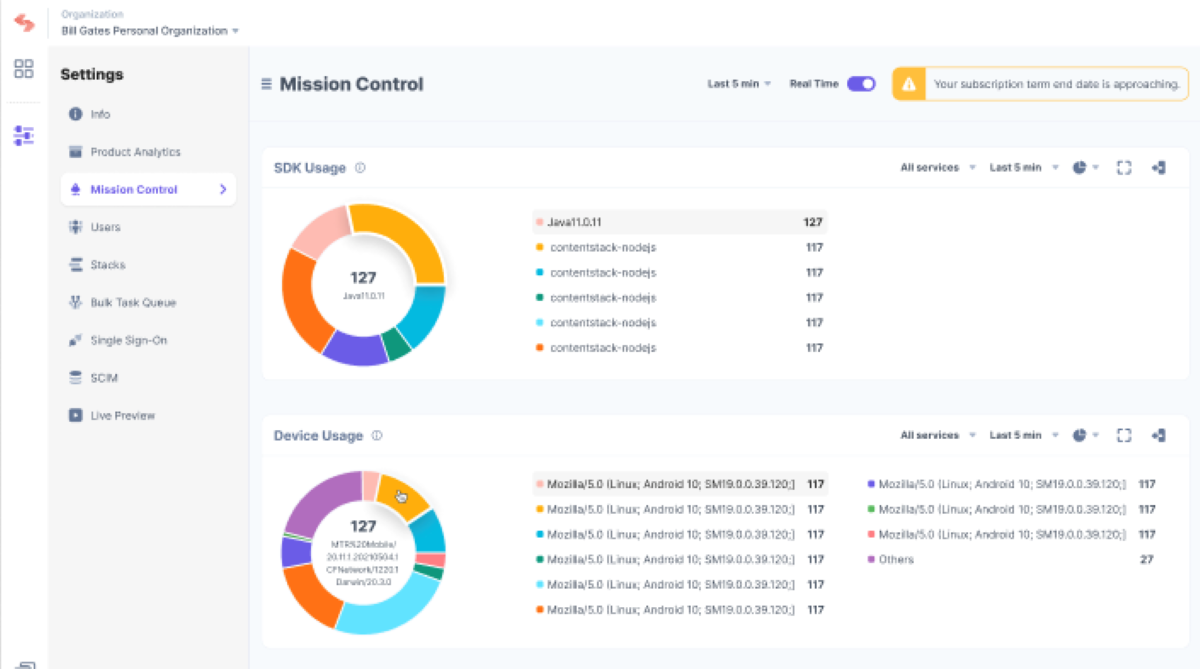
Task: Expand Device Usage card to fullscreen
Action: pyautogui.click(x=1124, y=435)
